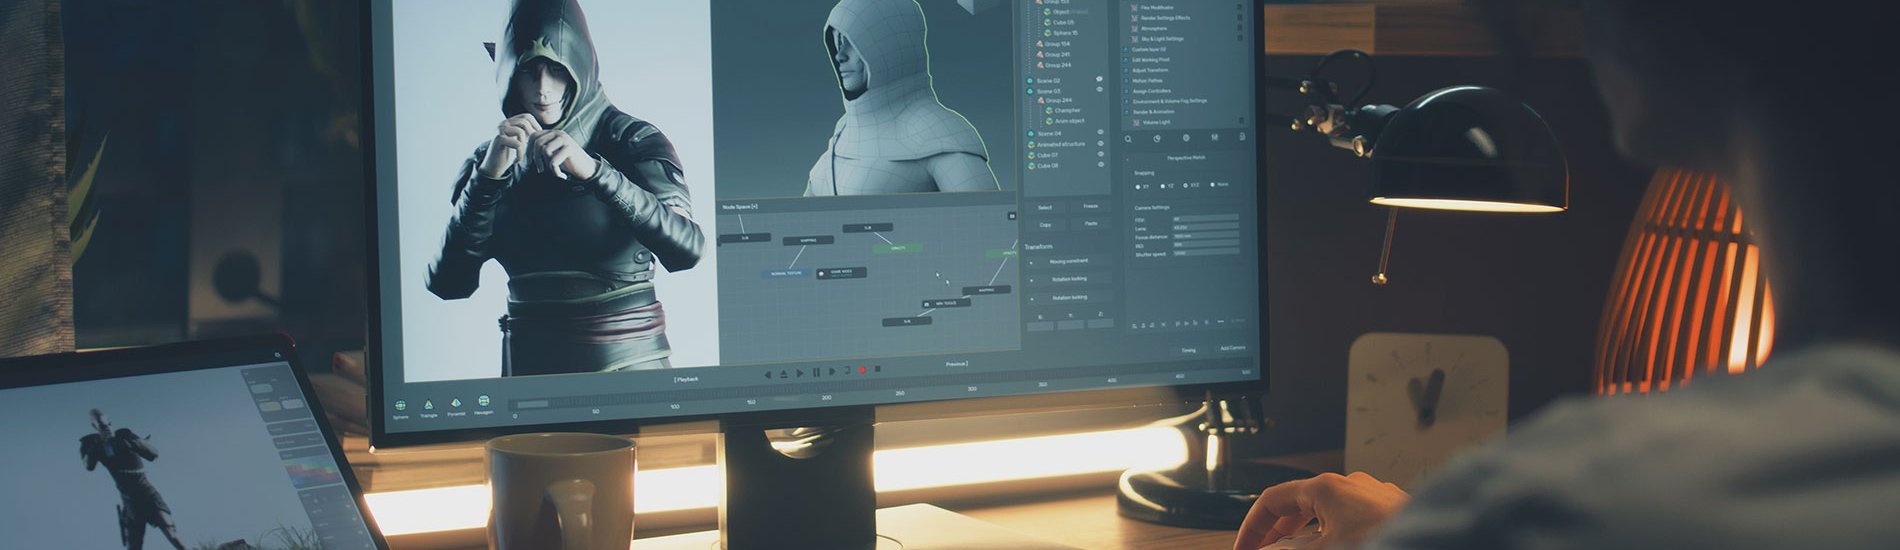Viewport: 1900px width, 550px height.
Task: Pick the Pyramid primitive tool
Action: (456, 403)
